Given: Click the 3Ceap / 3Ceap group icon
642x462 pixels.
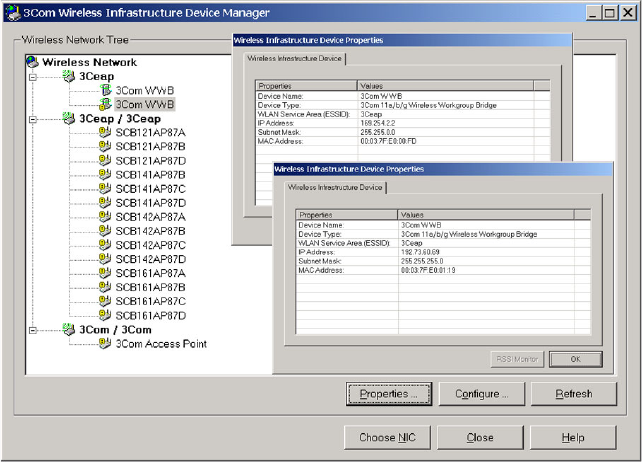Looking at the screenshot, I should 68,118.
